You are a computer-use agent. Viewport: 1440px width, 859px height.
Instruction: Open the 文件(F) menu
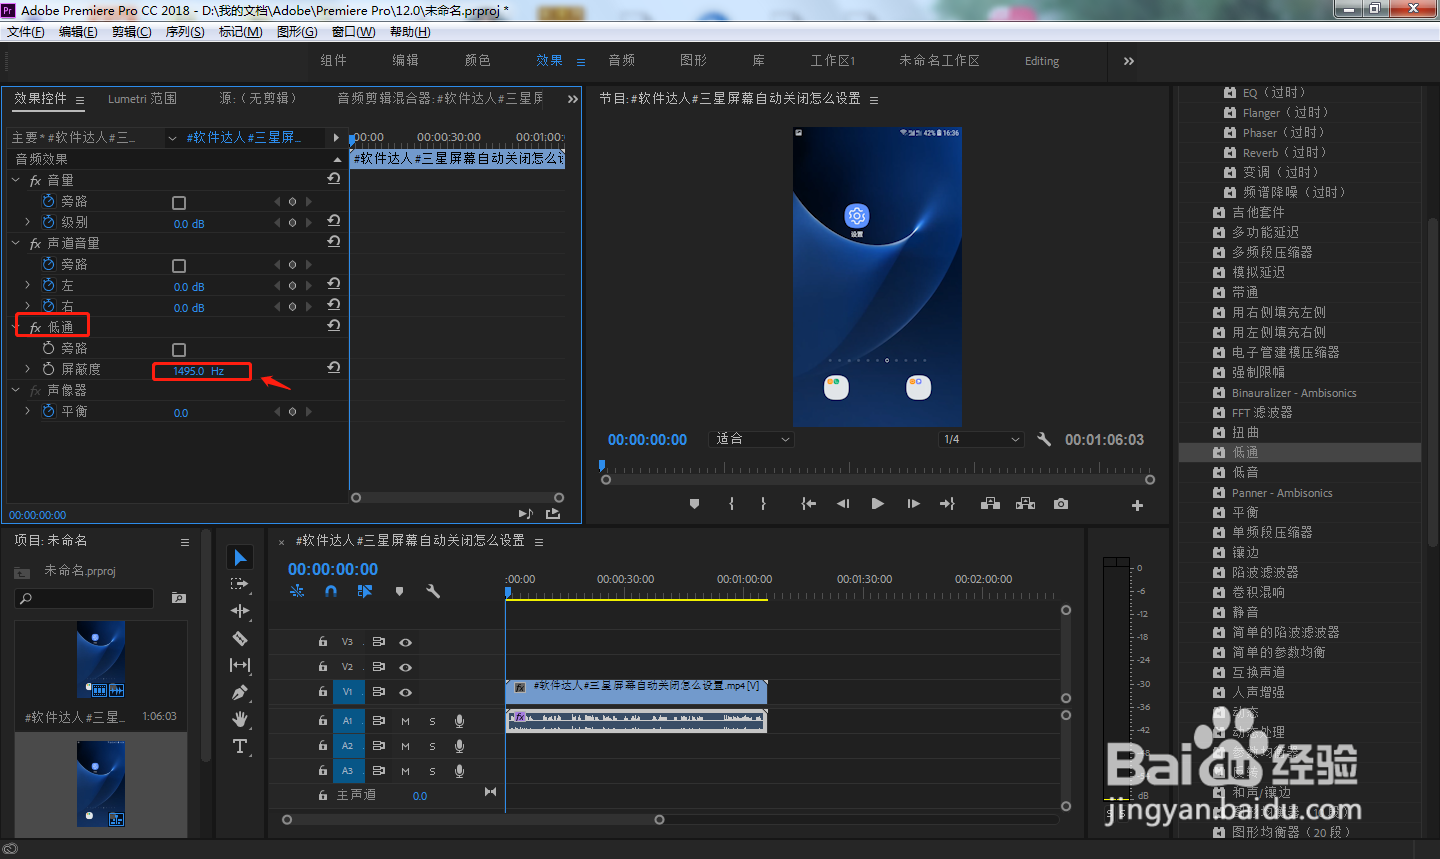(x=26, y=32)
